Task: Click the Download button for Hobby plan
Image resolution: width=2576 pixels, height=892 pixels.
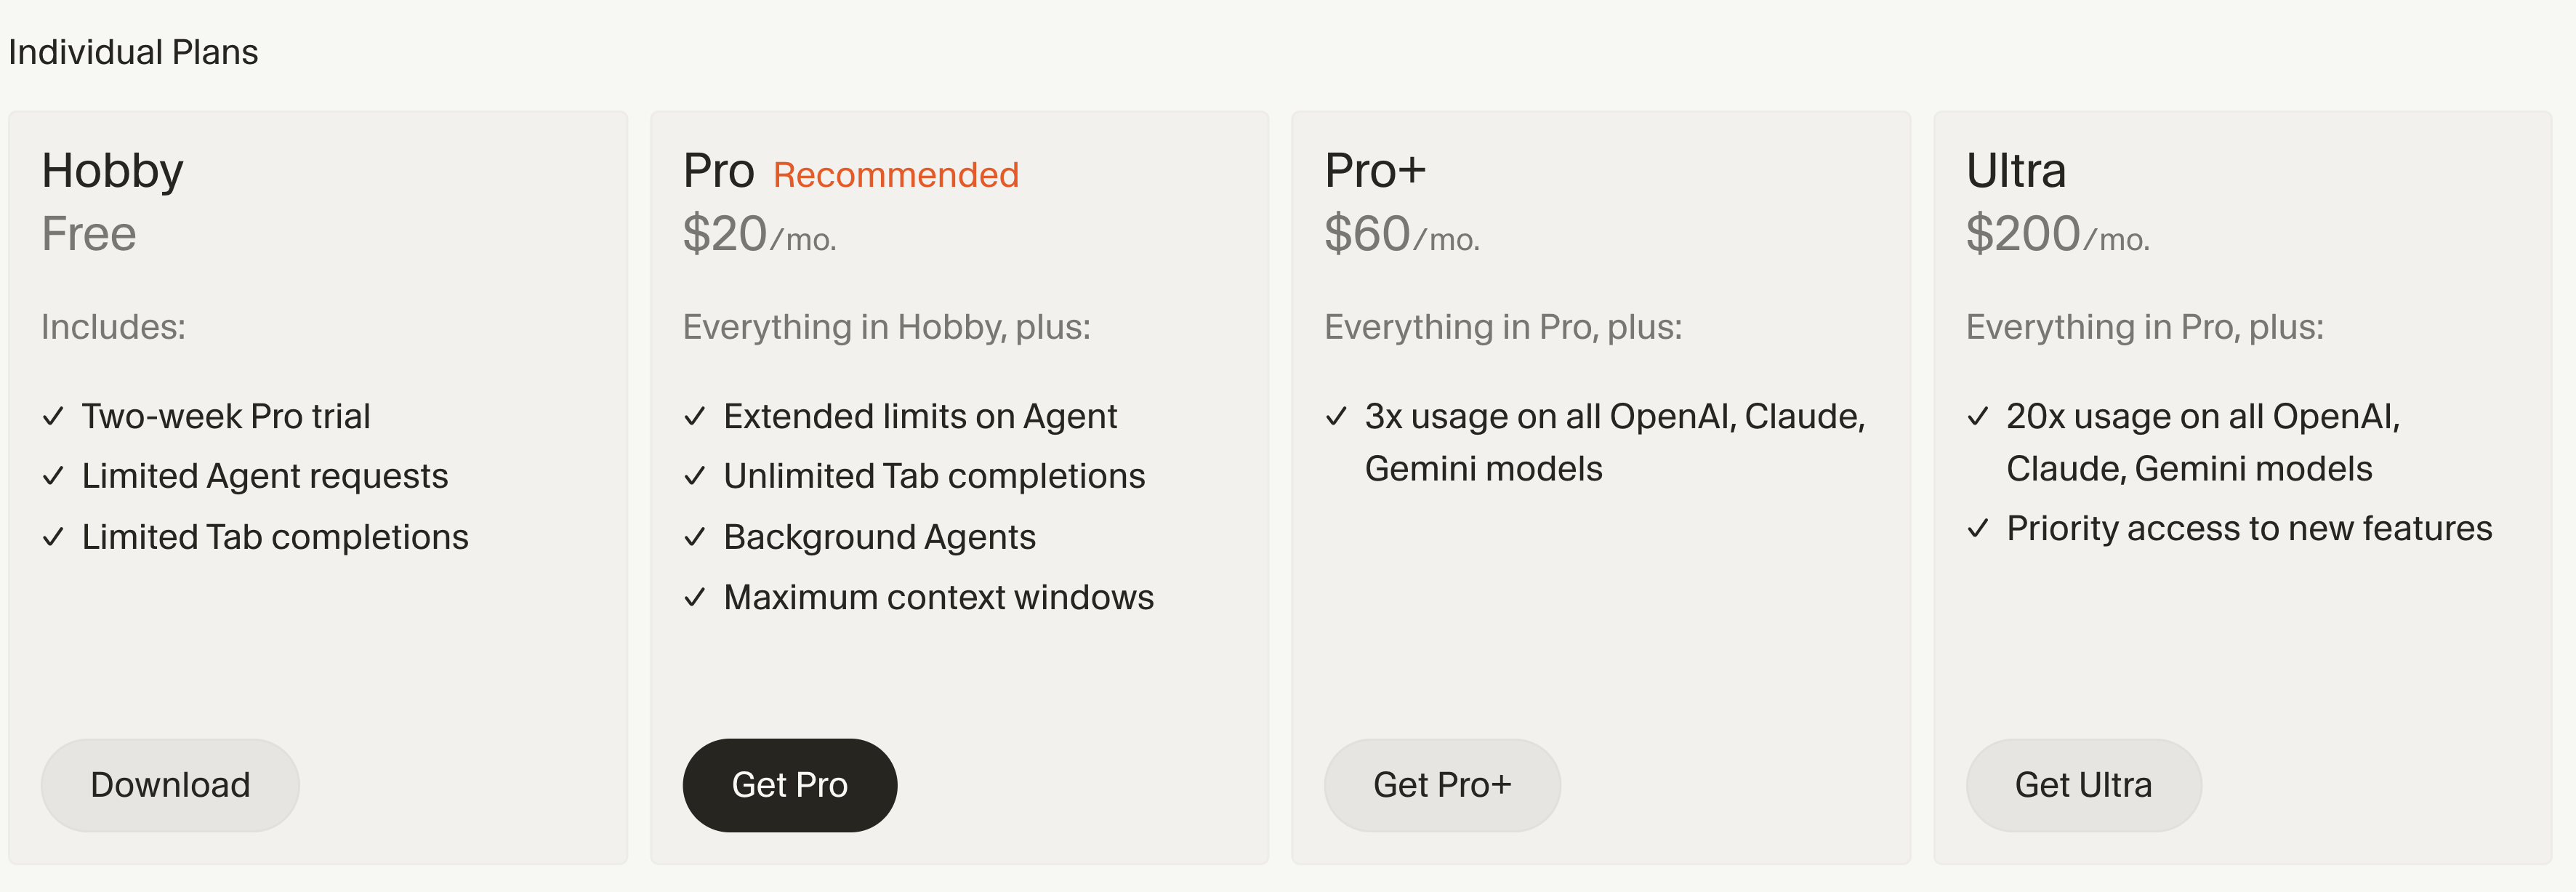Action: coord(170,785)
